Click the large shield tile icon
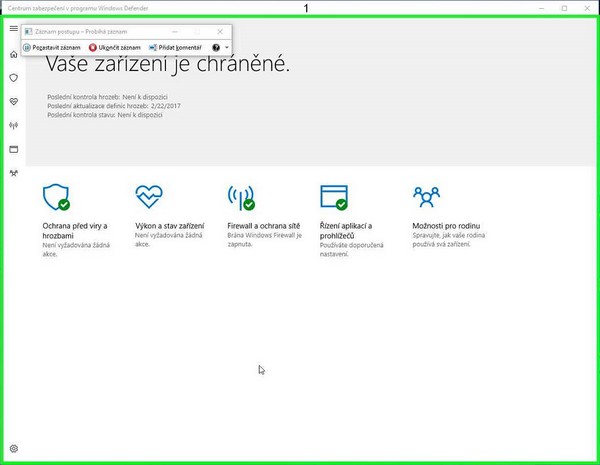This screenshot has height=465, width=600. [x=56, y=197]
